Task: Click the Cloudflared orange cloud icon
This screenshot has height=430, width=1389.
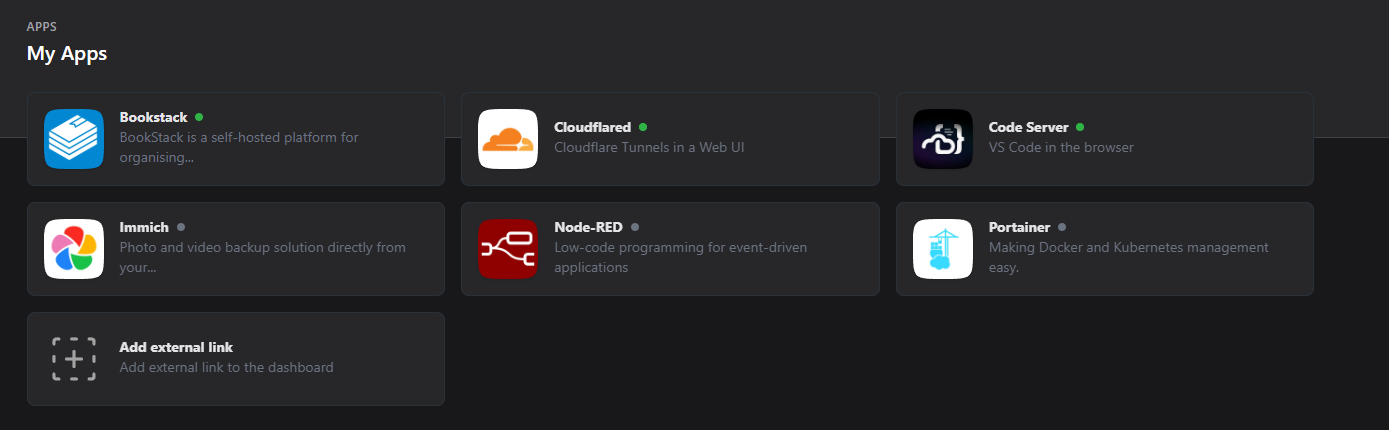Action: [508, 139]
